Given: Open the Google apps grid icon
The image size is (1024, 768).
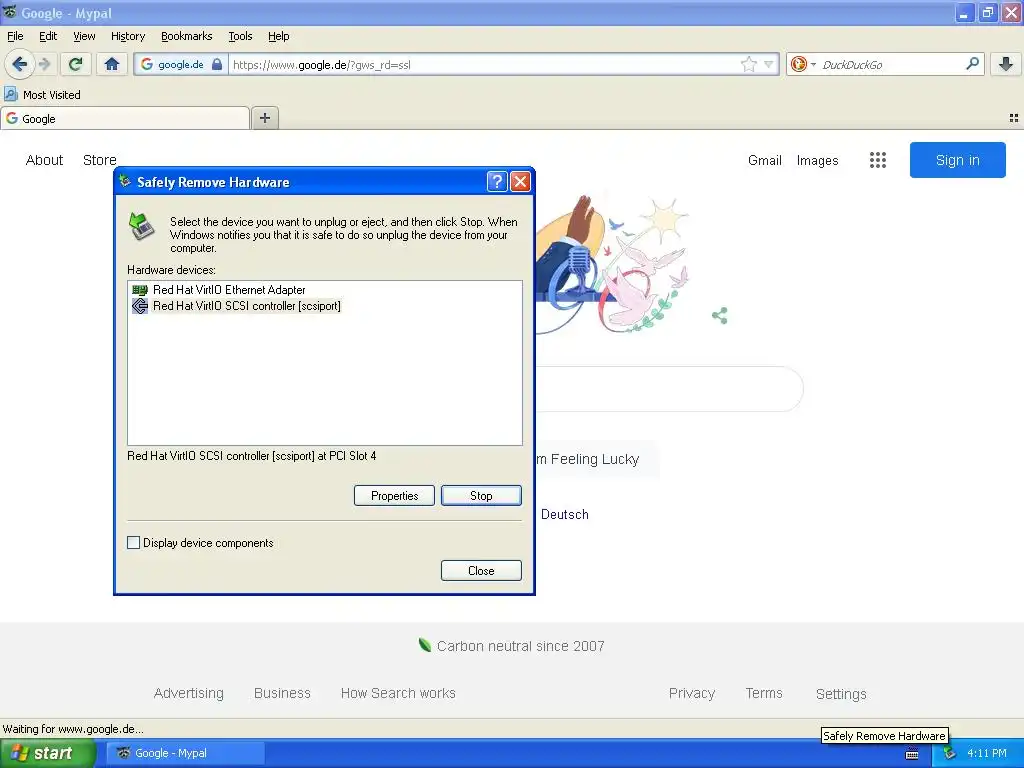Looking at the screenshot, I should pyautogui.click(x=878, y=160).
